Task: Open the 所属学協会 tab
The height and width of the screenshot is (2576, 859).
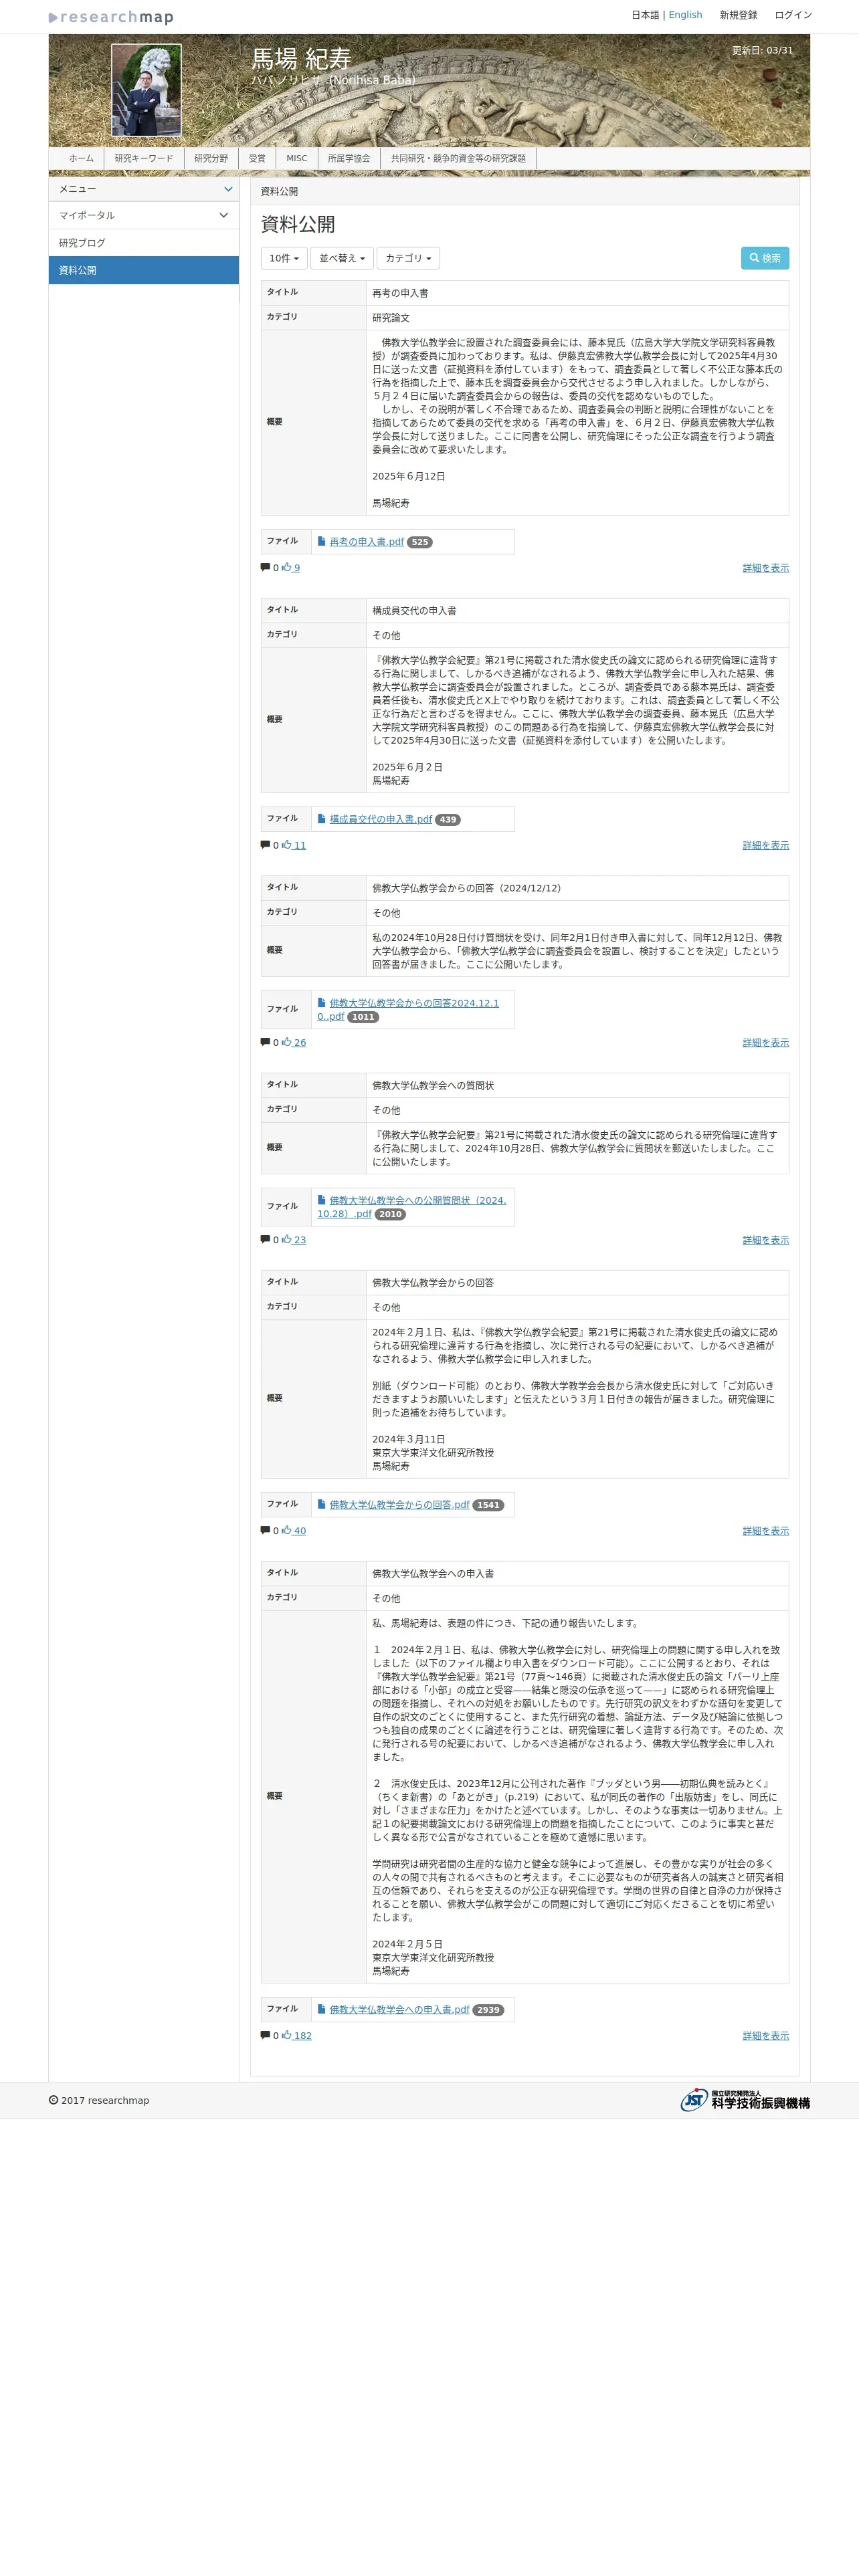Action: coord(349,158)
